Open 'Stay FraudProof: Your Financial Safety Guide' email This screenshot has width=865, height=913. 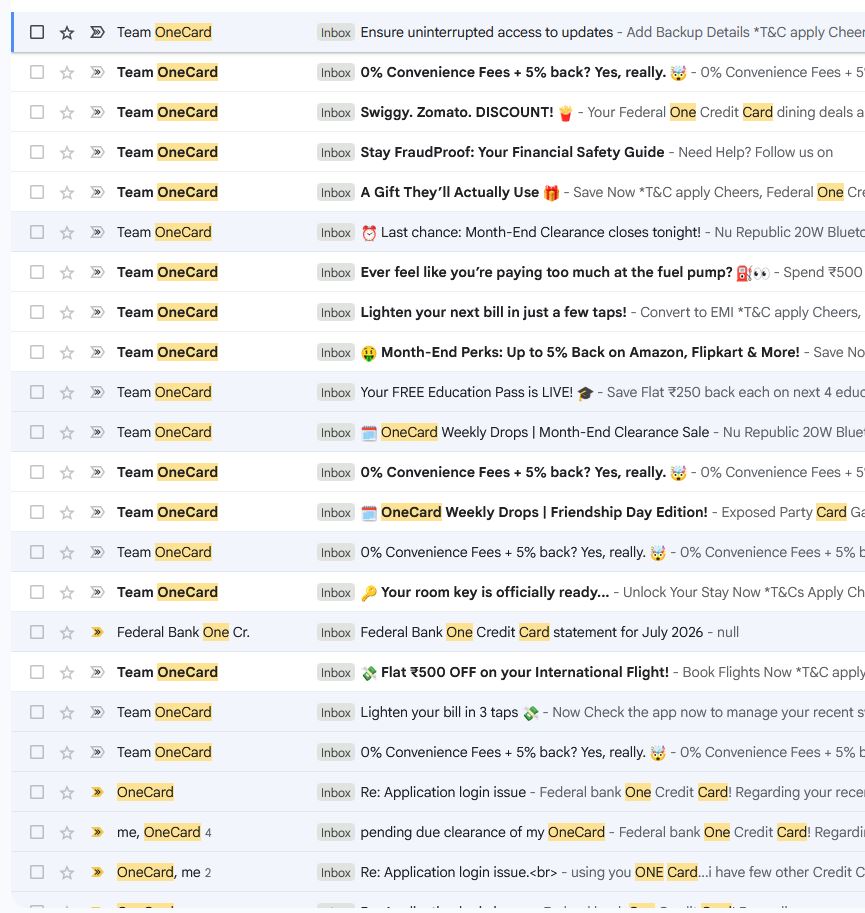tap(512, 152)
